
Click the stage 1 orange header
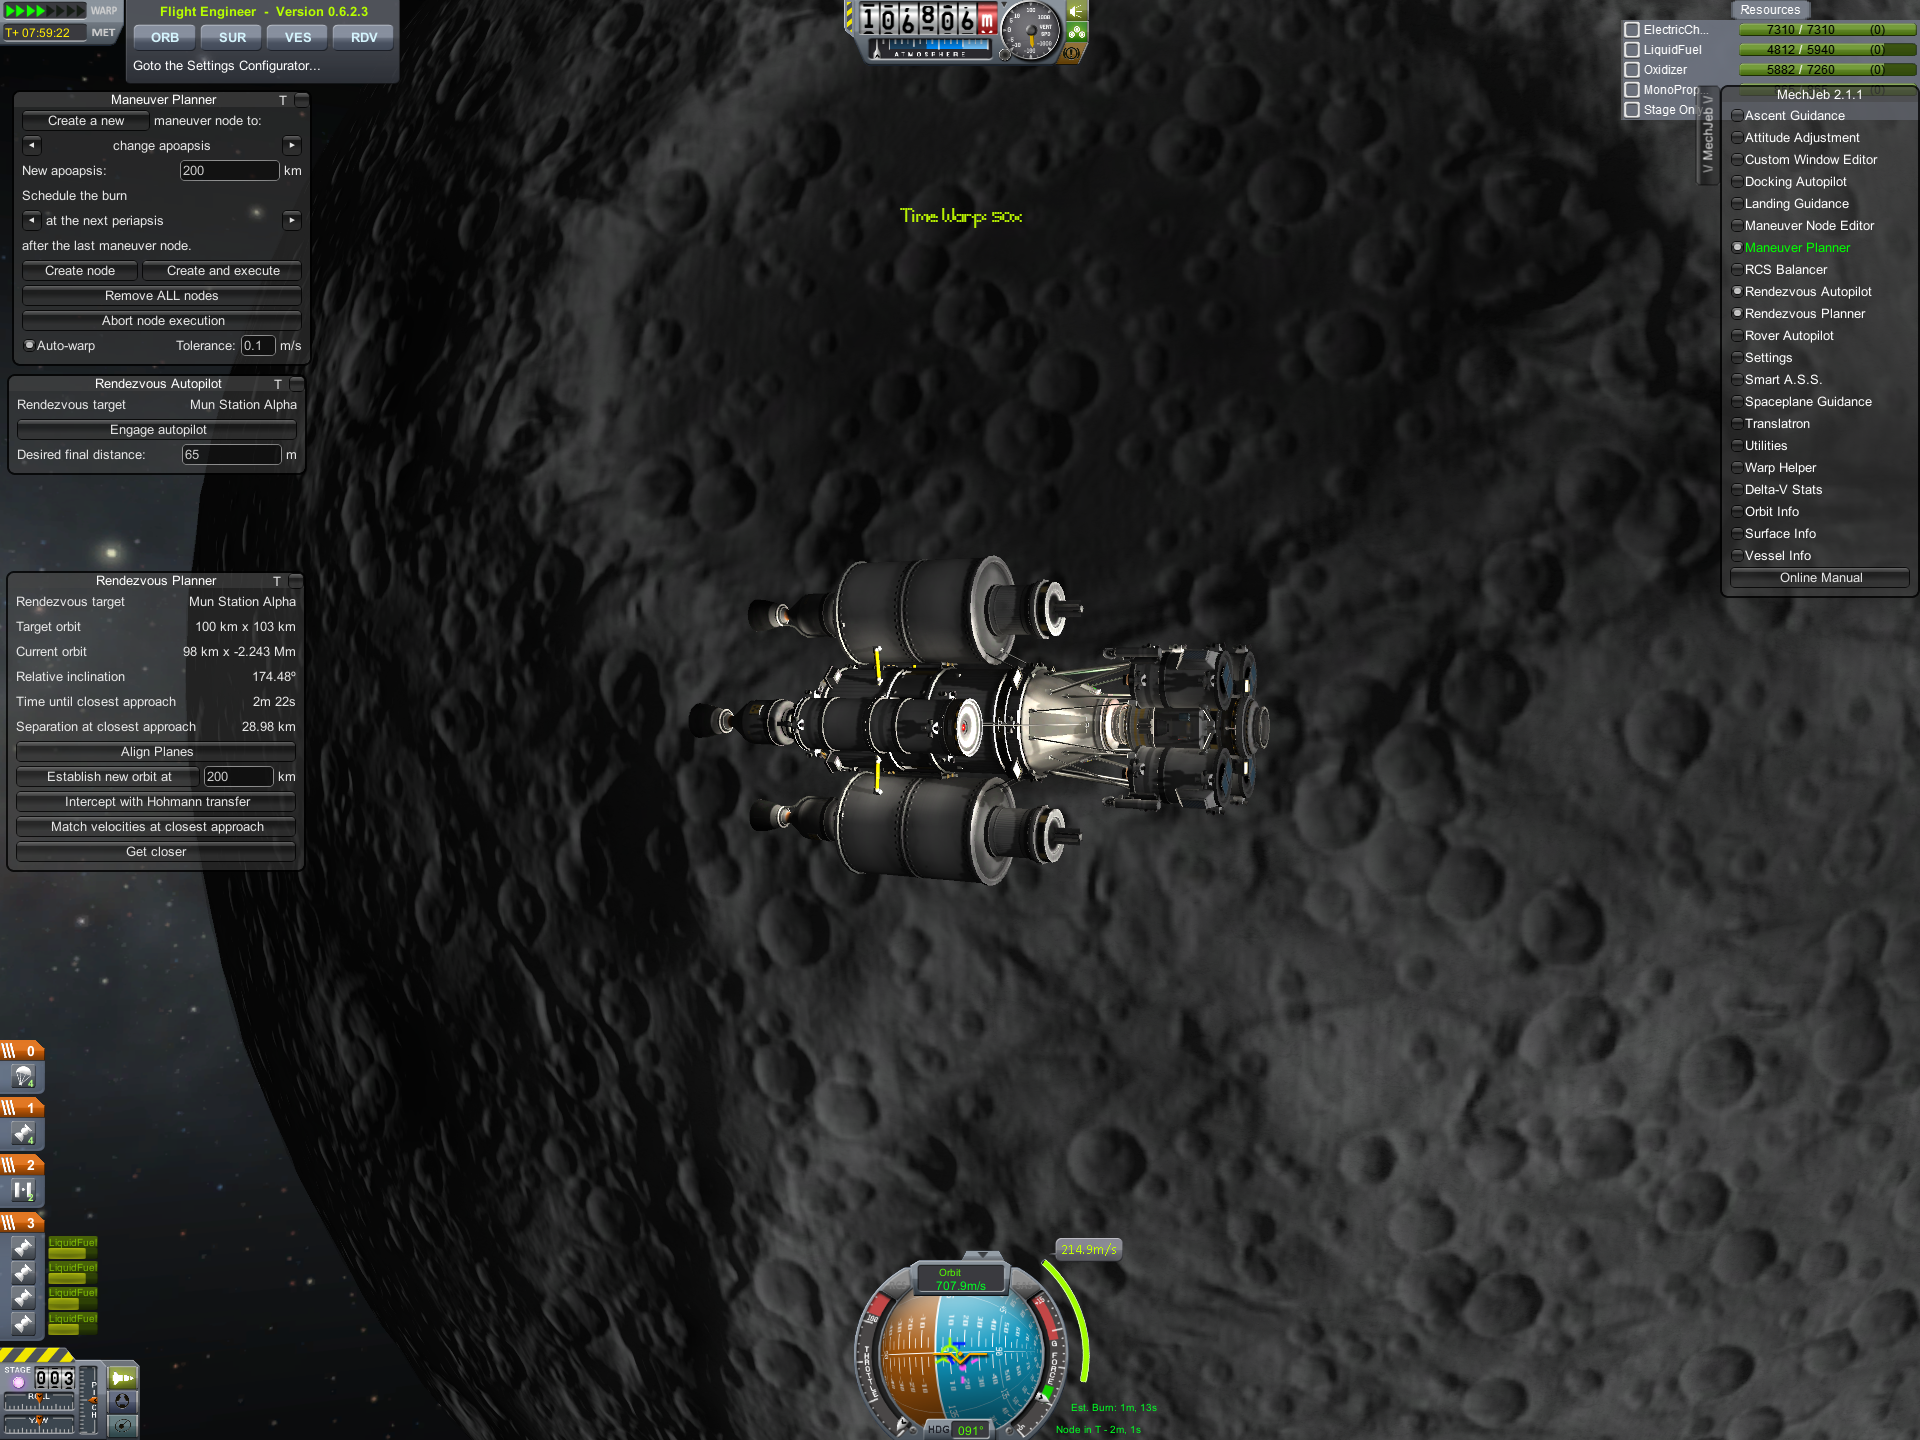click(x=22, y=1108)
